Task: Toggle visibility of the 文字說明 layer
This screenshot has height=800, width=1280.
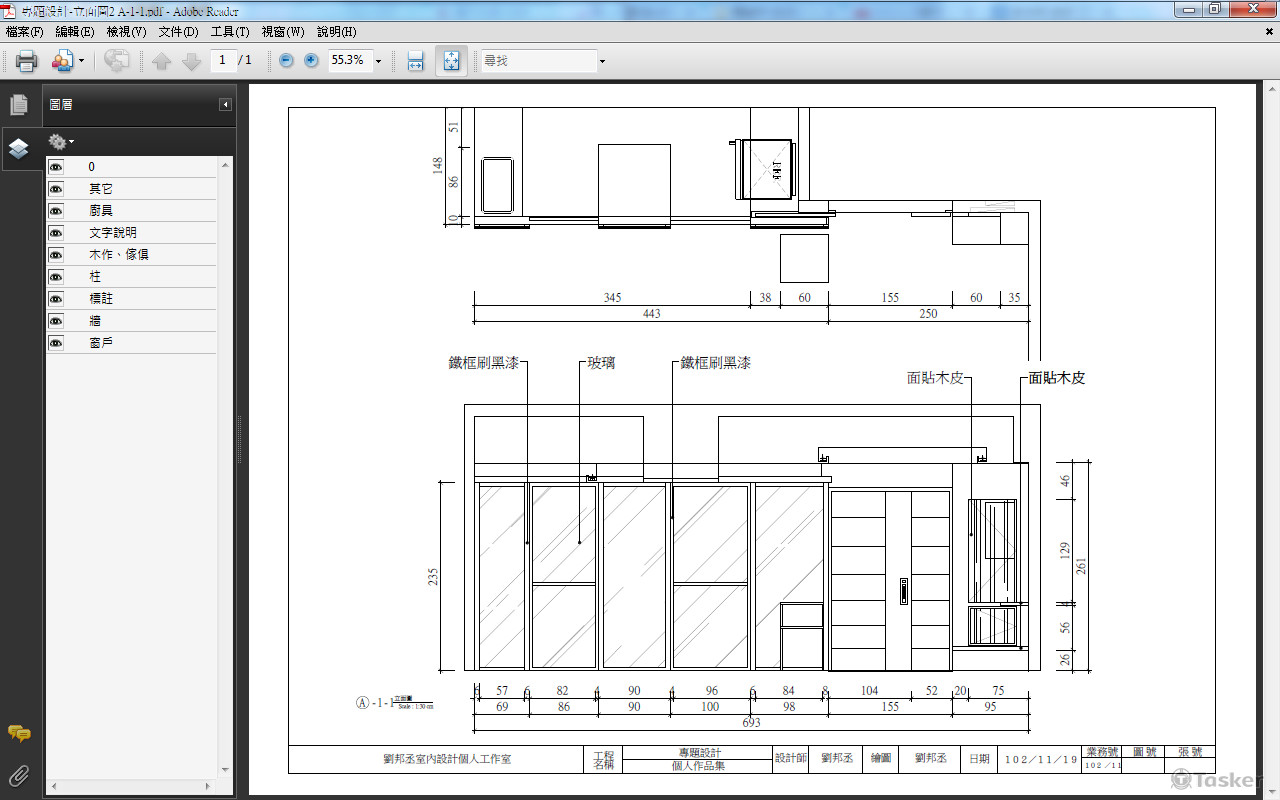Action: tap(56, 233)
